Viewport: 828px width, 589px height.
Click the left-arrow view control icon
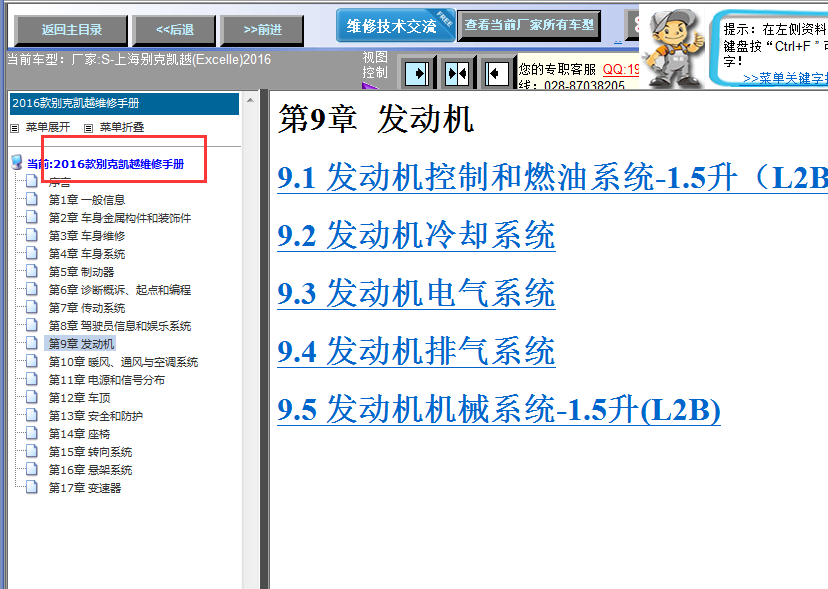click(x=496, y=73)
